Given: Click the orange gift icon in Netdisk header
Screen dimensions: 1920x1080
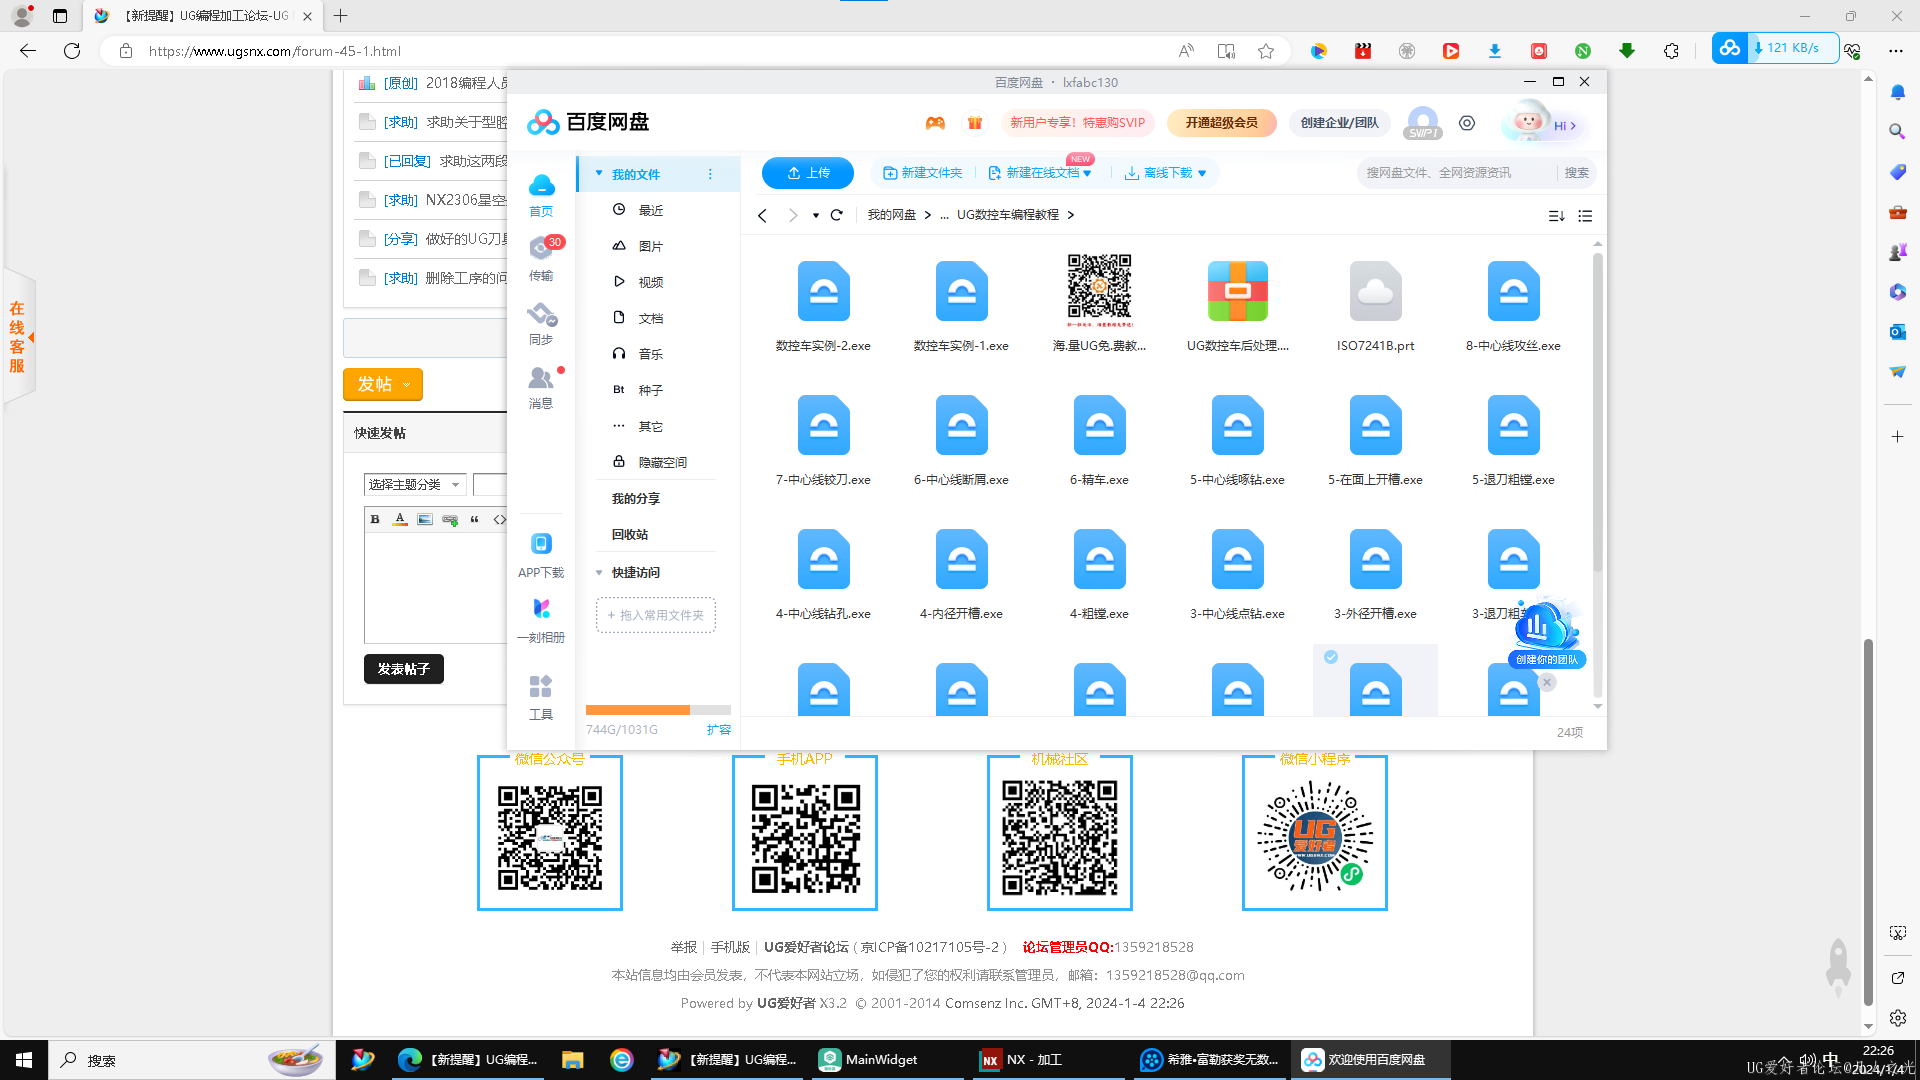Looking at the screenshot, I should click(975, 123).
